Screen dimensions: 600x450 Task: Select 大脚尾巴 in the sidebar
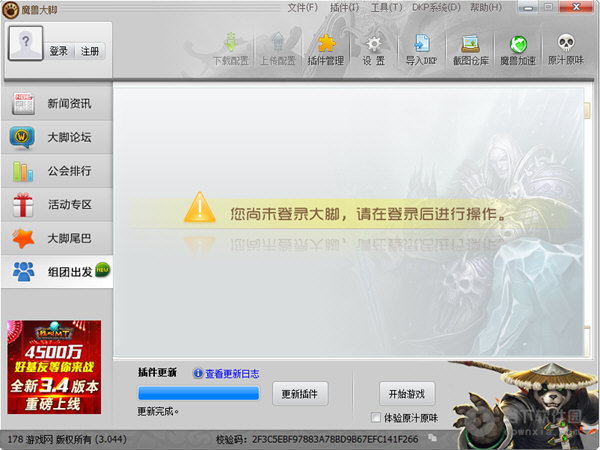click(57, 238)
